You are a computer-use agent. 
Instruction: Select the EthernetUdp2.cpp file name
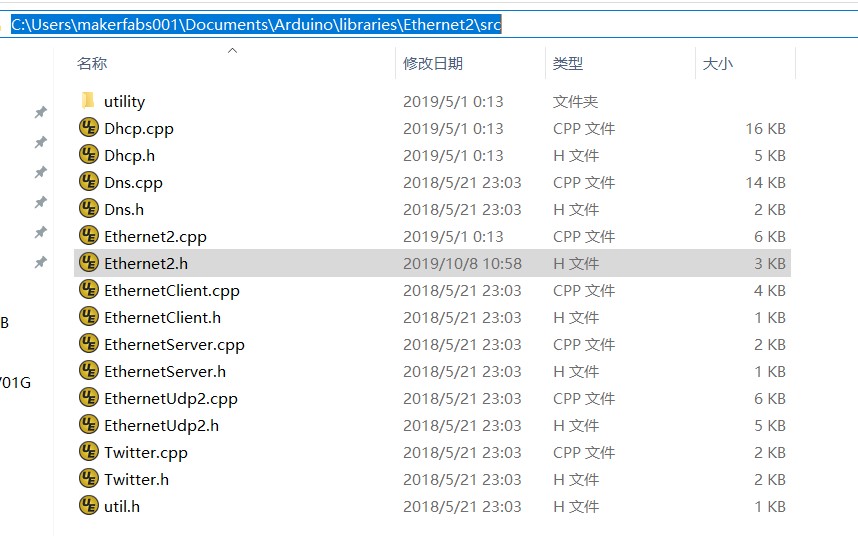pyautogui.click(x=171, y=398)
